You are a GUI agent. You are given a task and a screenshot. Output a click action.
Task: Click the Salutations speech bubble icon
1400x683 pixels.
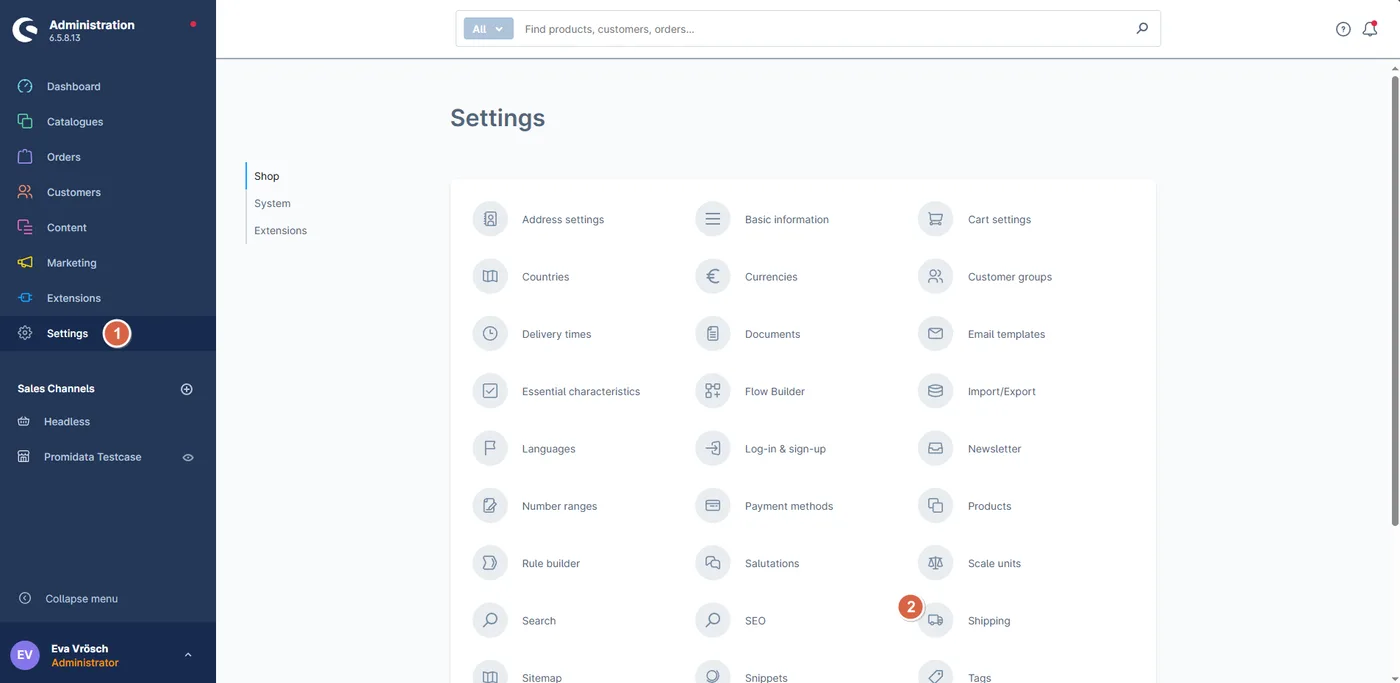(x=713, y=563)
